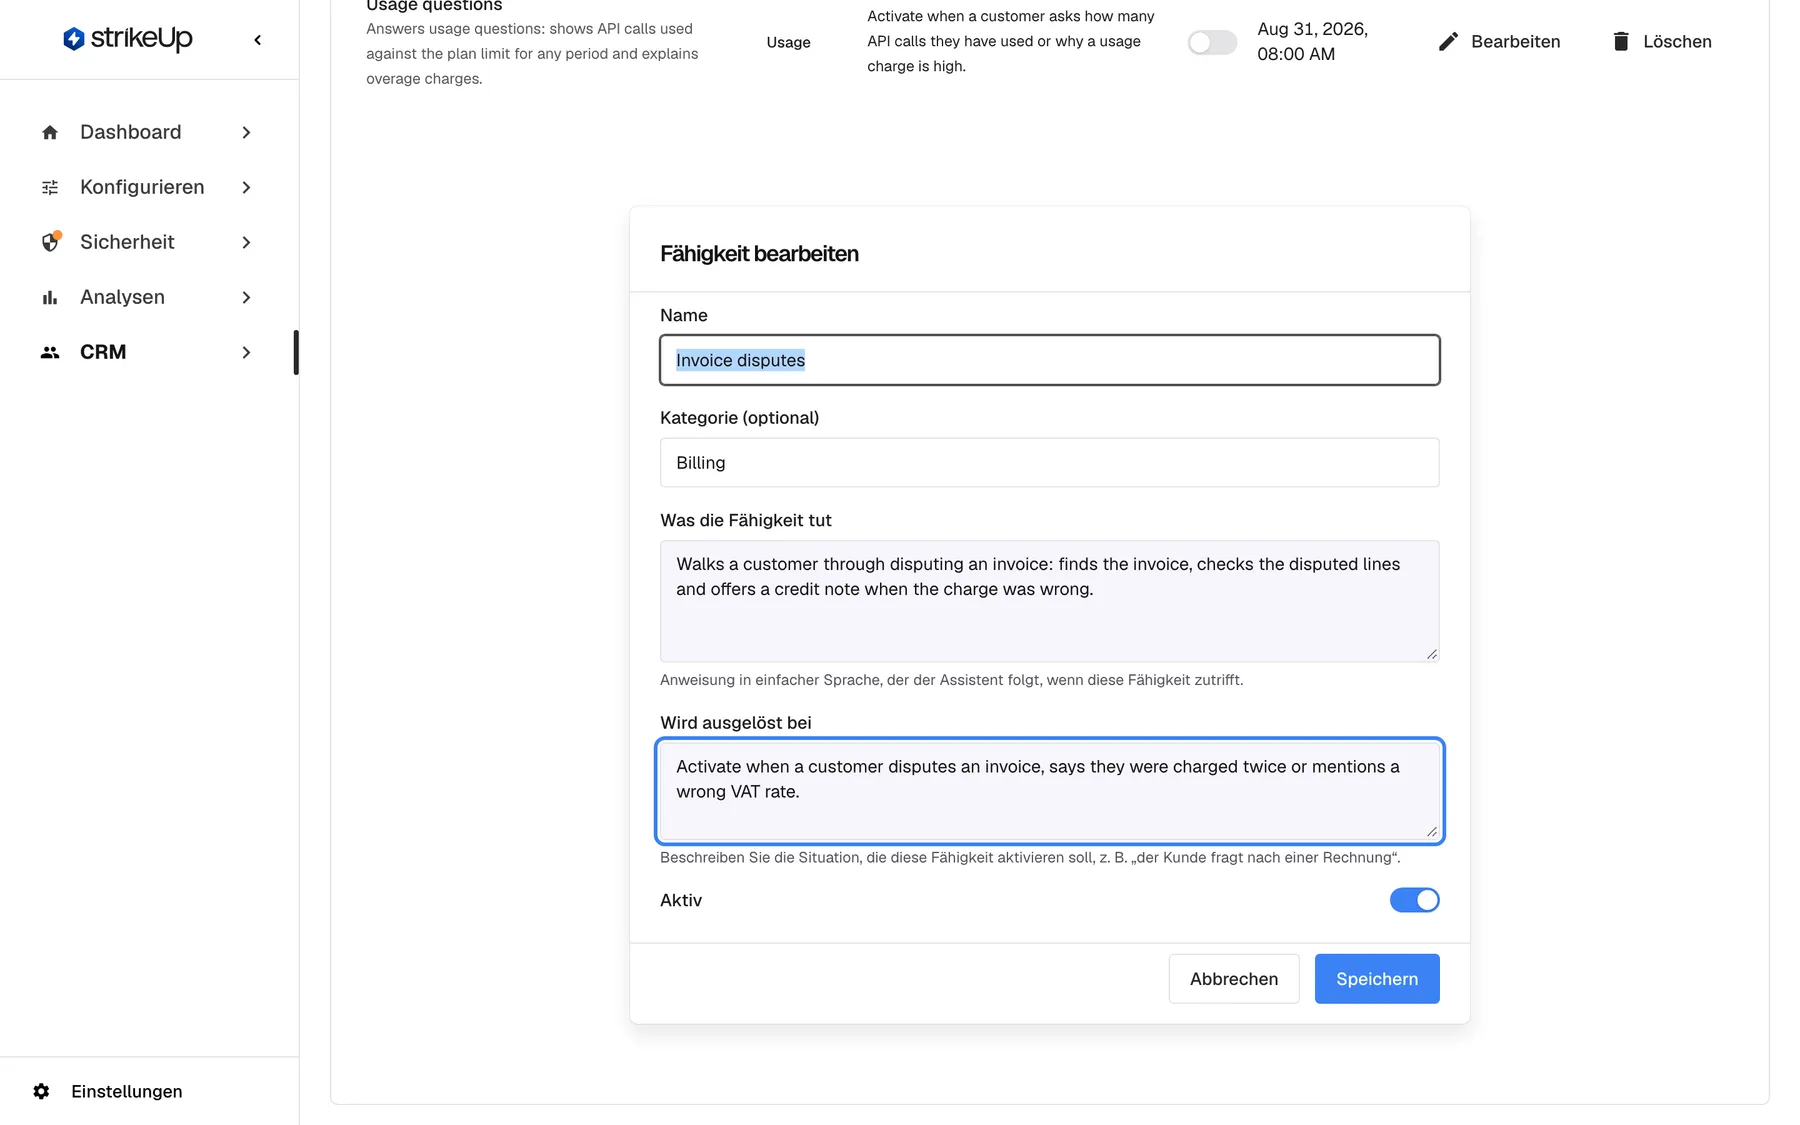Click the Einstellungen gear icon
1800x1125 pixels.
pos(41,1091)
